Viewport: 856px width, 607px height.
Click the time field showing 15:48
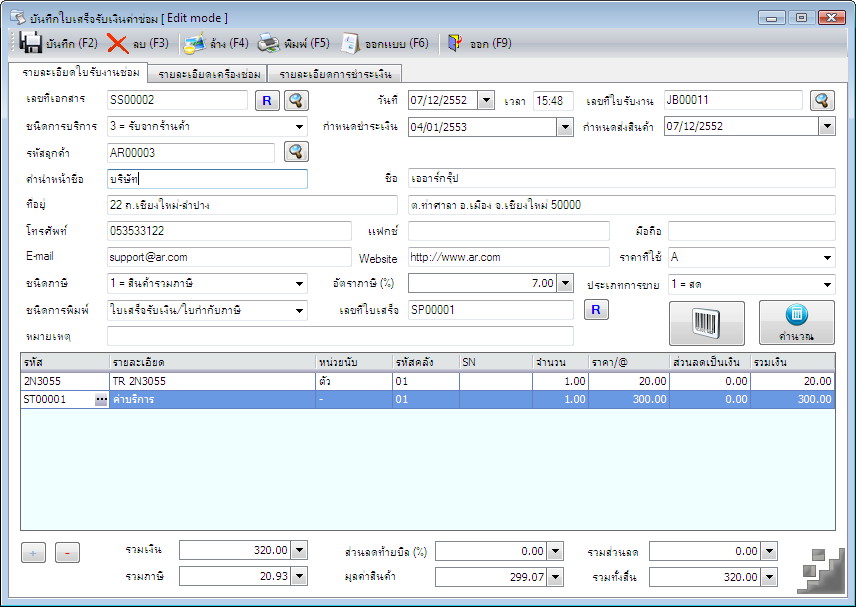point(553,101)
